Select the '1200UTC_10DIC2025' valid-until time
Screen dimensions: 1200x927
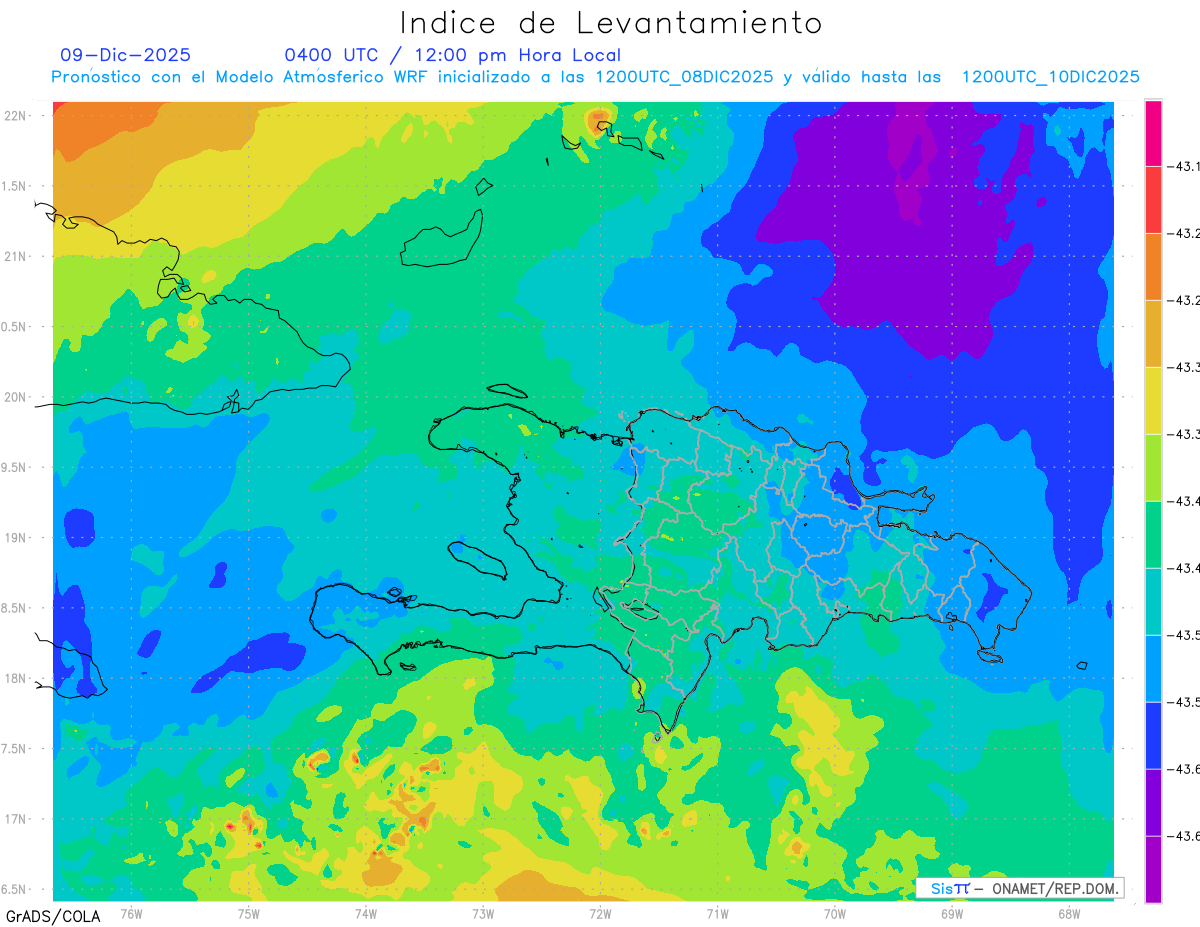coord(1050,77)
